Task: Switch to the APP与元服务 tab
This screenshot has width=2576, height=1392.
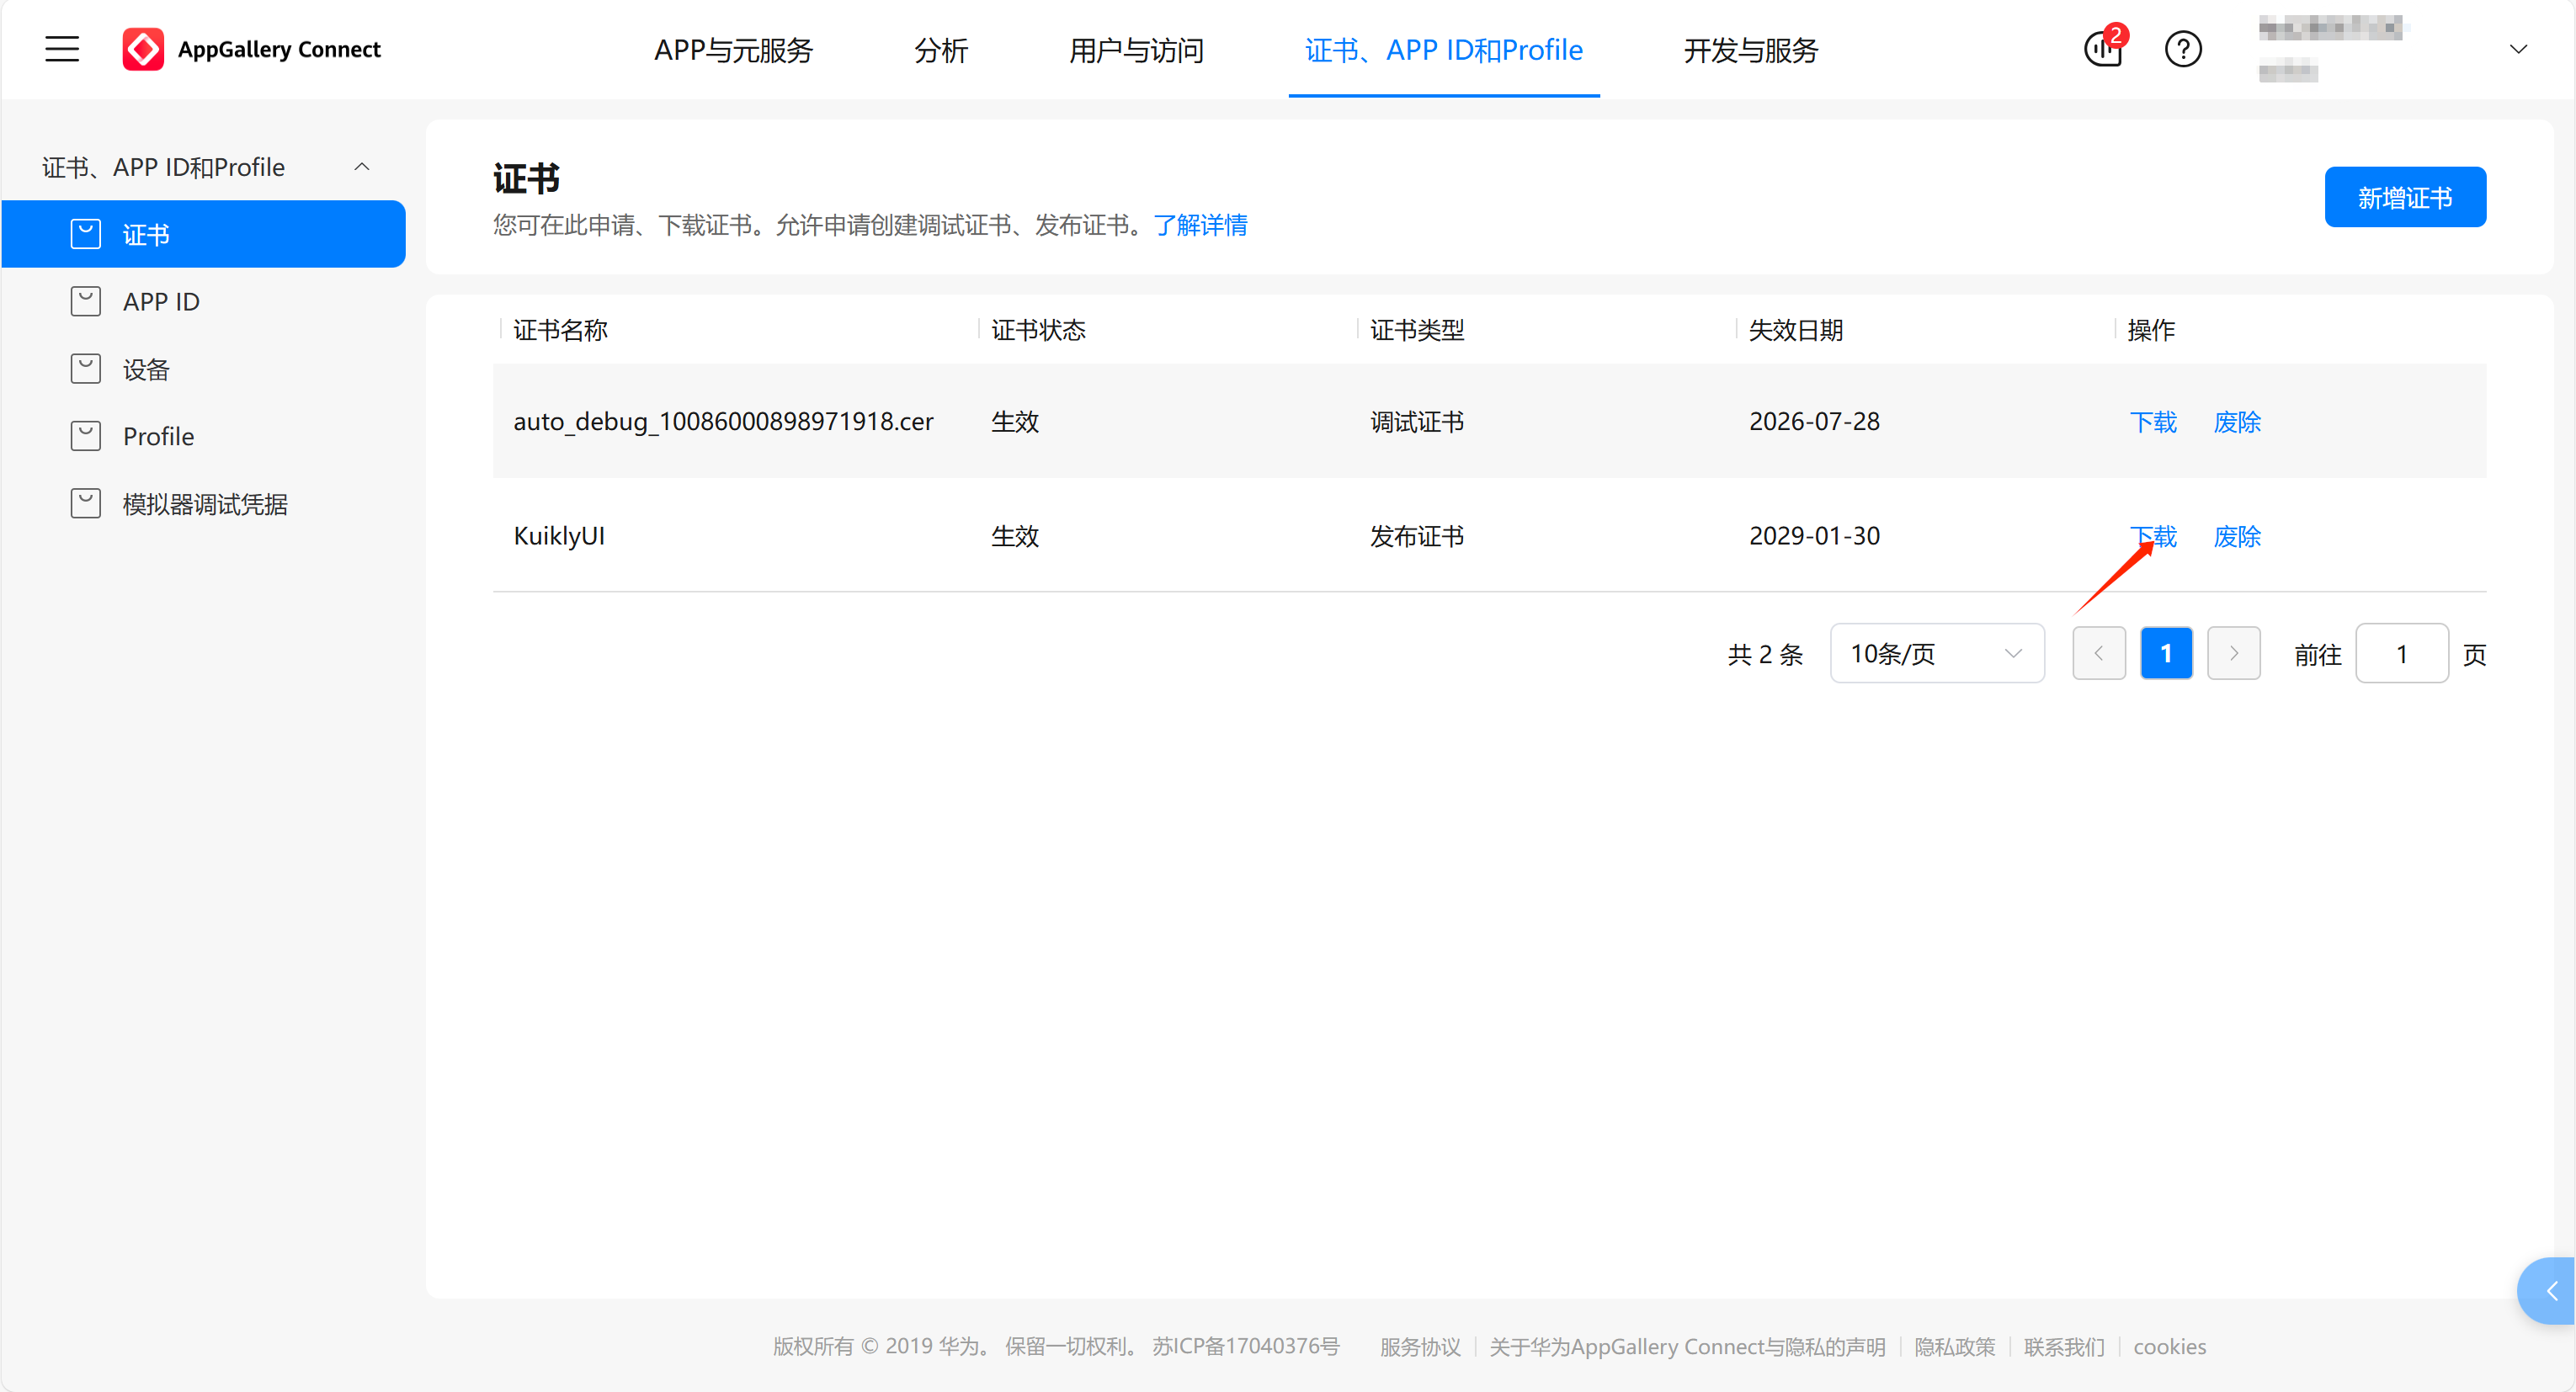Action: 733,50
